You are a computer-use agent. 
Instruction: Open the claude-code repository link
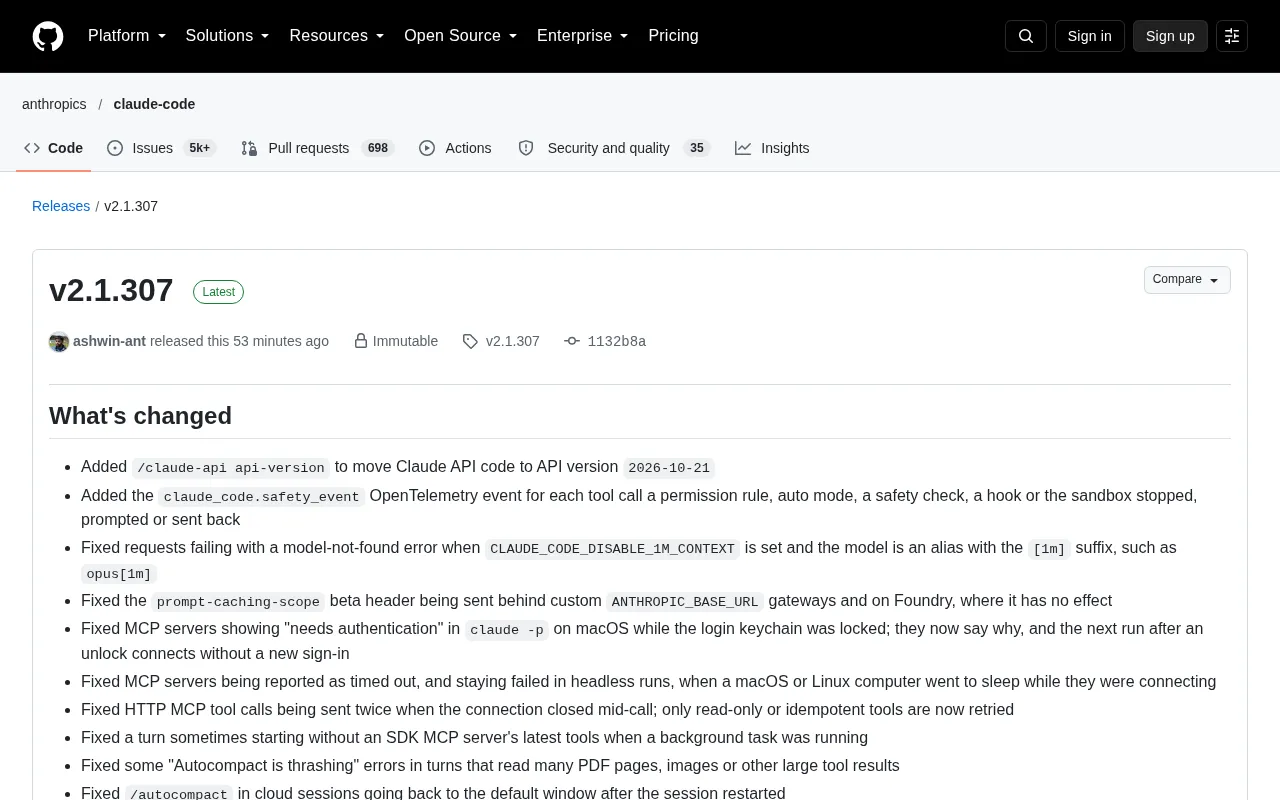154,104
